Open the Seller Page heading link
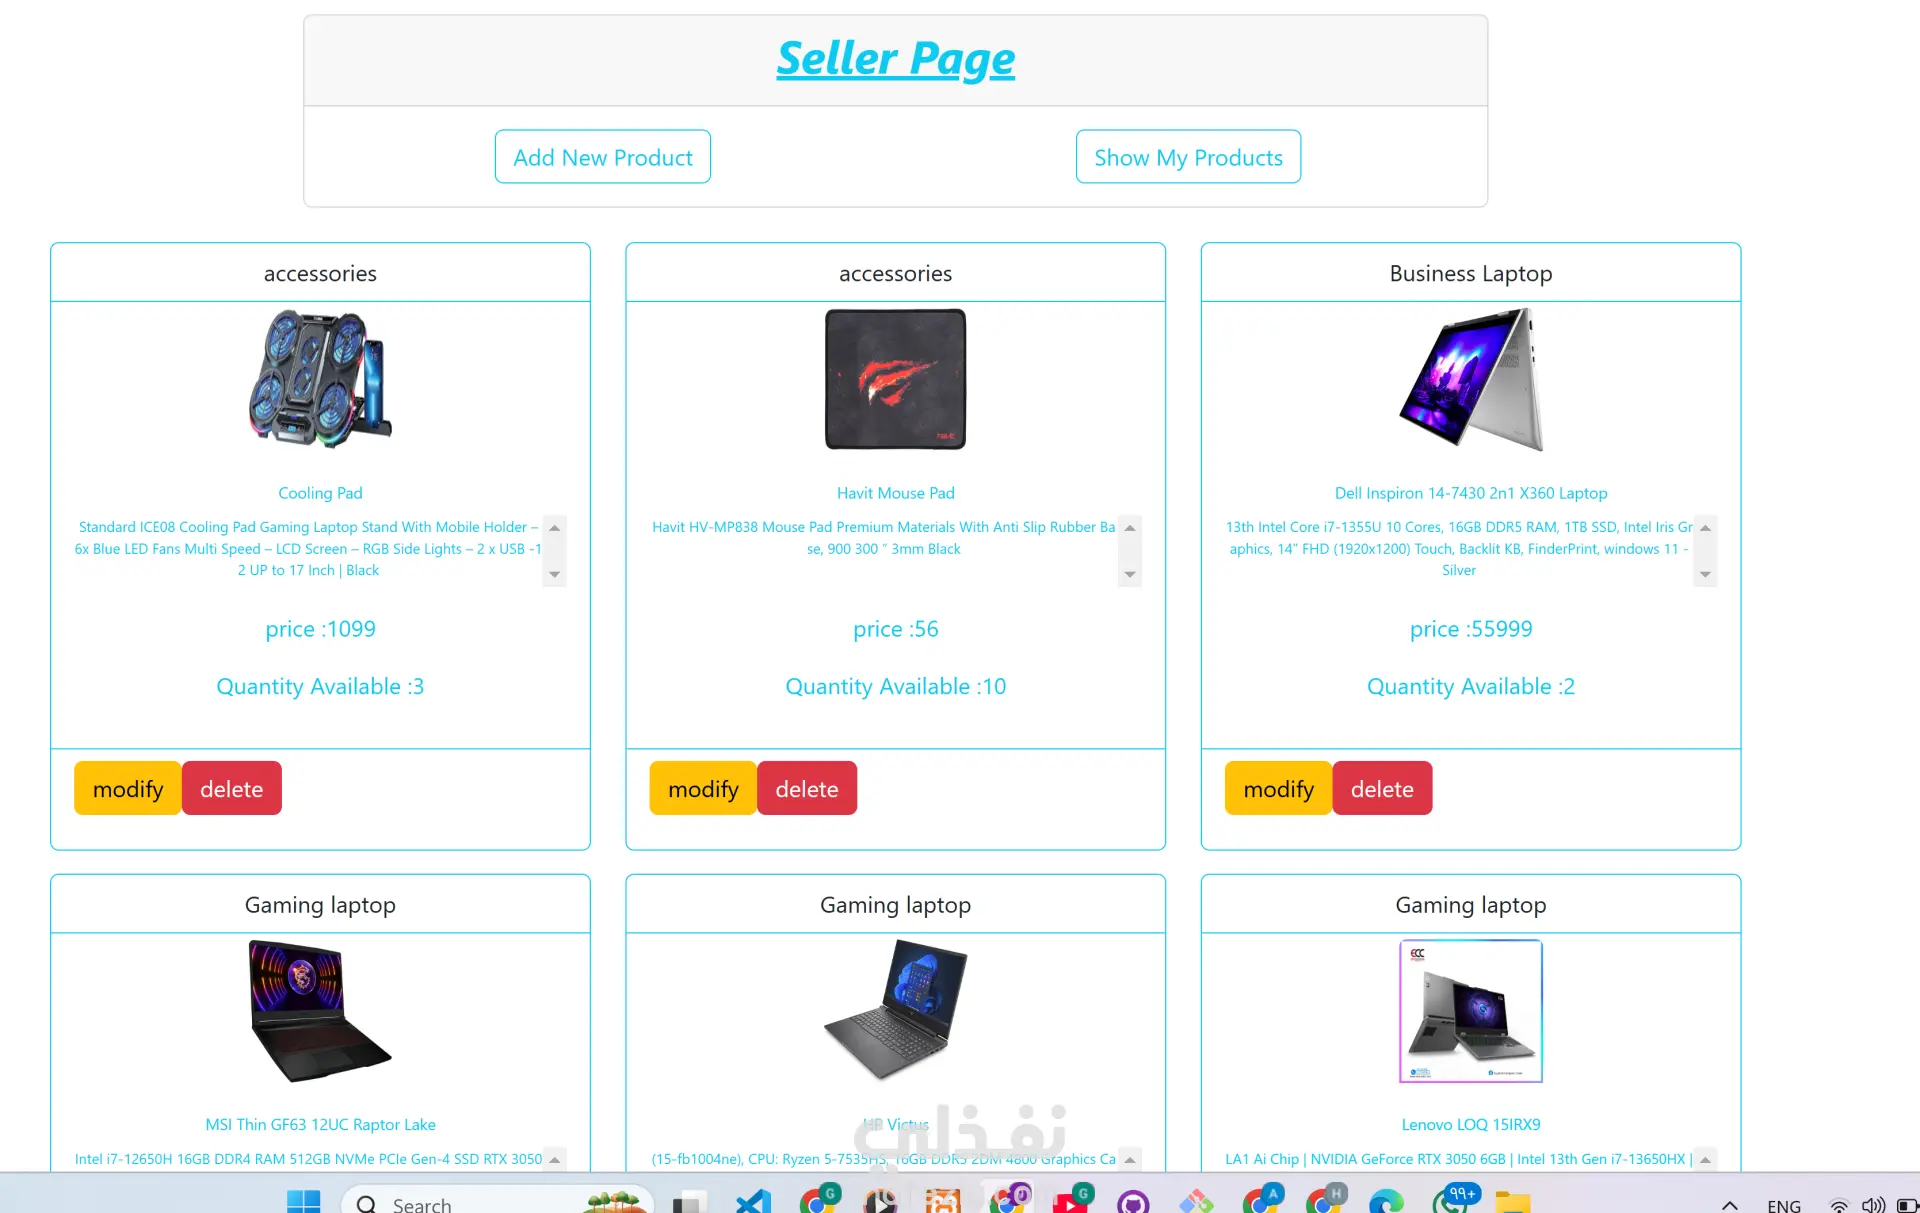This screenshot has width=1920, height=1213. [x=896, y=58]
